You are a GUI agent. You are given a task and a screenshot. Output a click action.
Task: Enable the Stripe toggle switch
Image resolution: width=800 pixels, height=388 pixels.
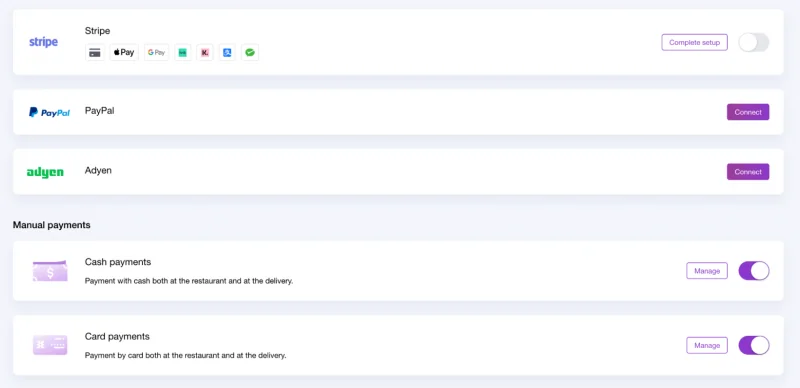coord(754,42)
